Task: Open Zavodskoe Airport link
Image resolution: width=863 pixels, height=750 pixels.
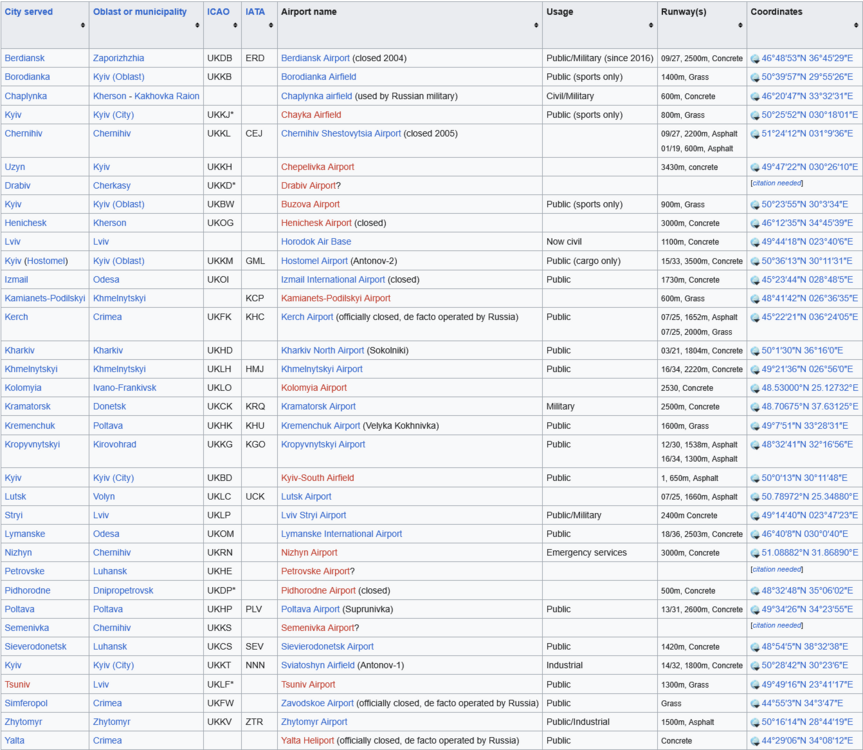Action: [x=318, y=703]
